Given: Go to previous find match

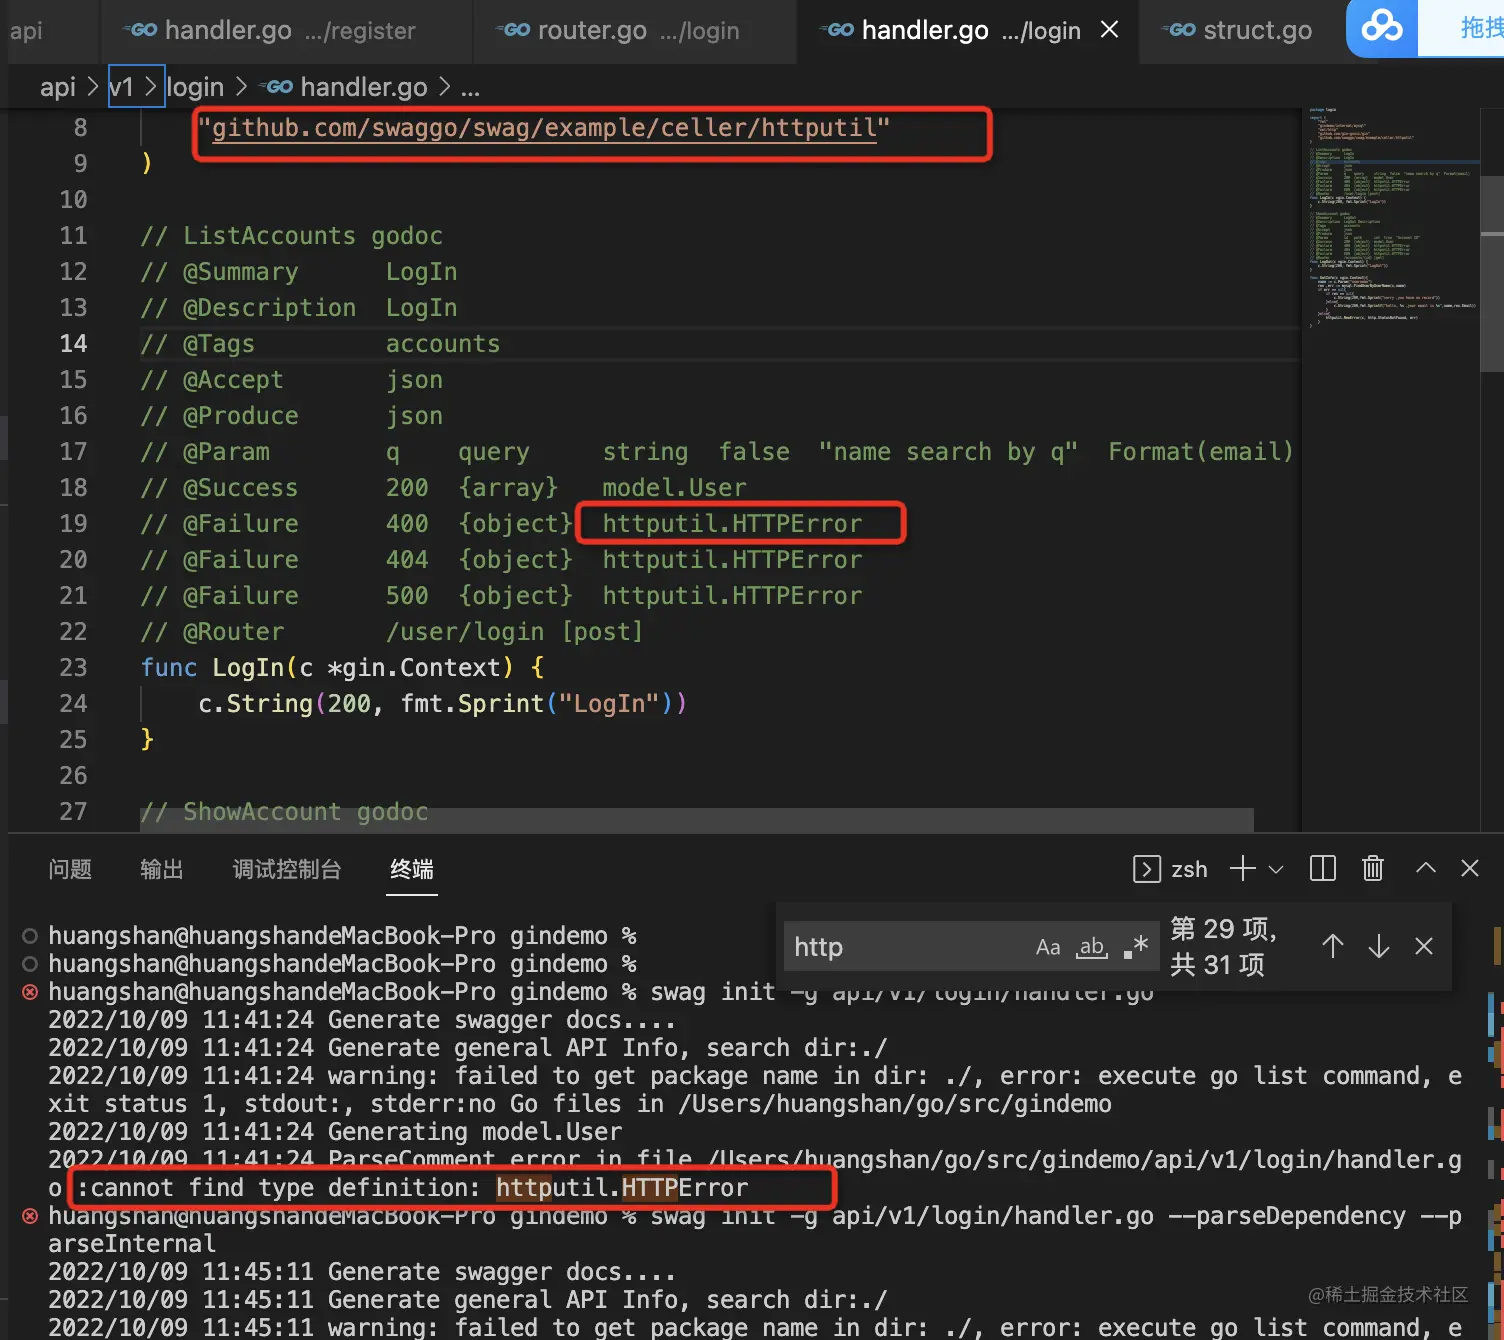Looking at the screenshot, I should [1332, 946].
